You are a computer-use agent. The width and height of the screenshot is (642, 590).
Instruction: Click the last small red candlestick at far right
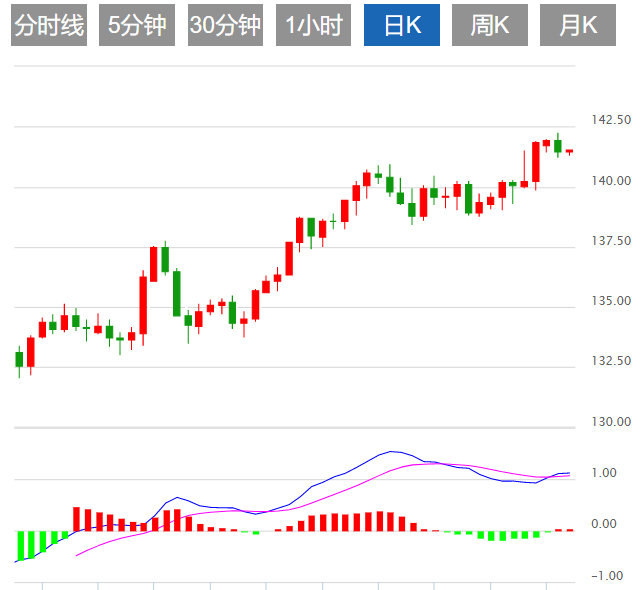(569, 151)
